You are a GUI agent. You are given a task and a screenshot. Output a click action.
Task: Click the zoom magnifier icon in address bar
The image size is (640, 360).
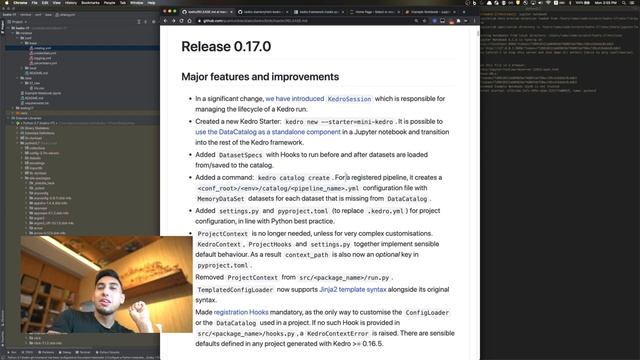[416, 20]
